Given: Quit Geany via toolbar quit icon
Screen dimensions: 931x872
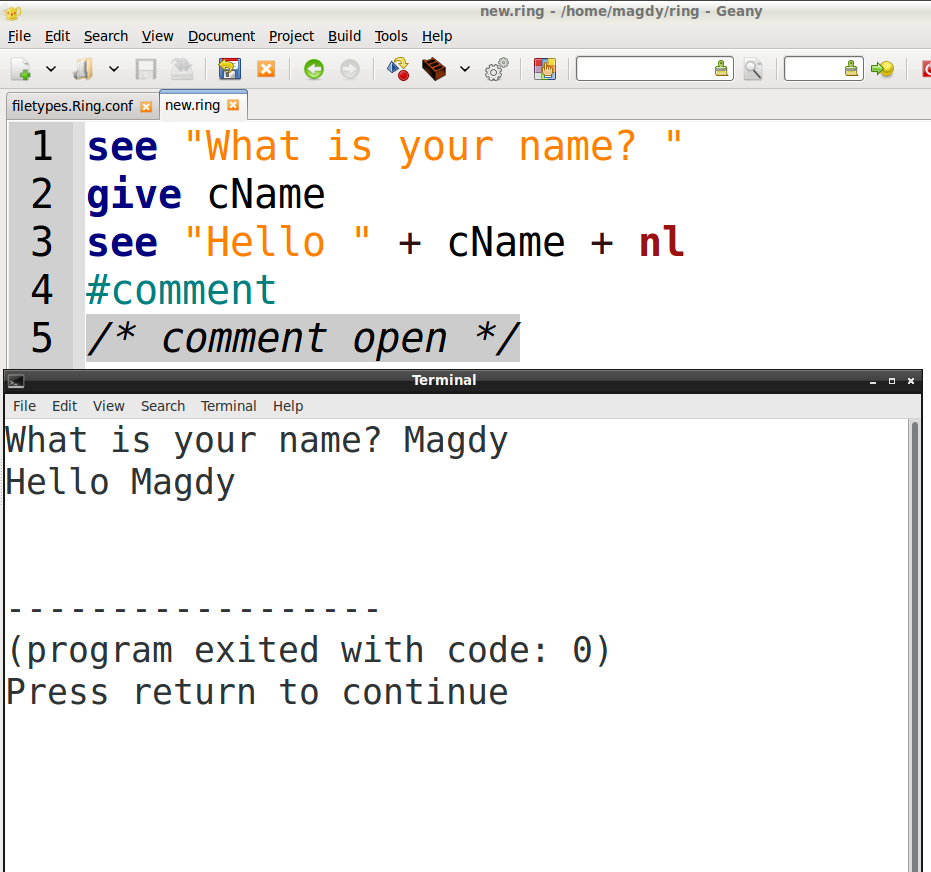Looking at the screenshot, I should tap(926, 68).
